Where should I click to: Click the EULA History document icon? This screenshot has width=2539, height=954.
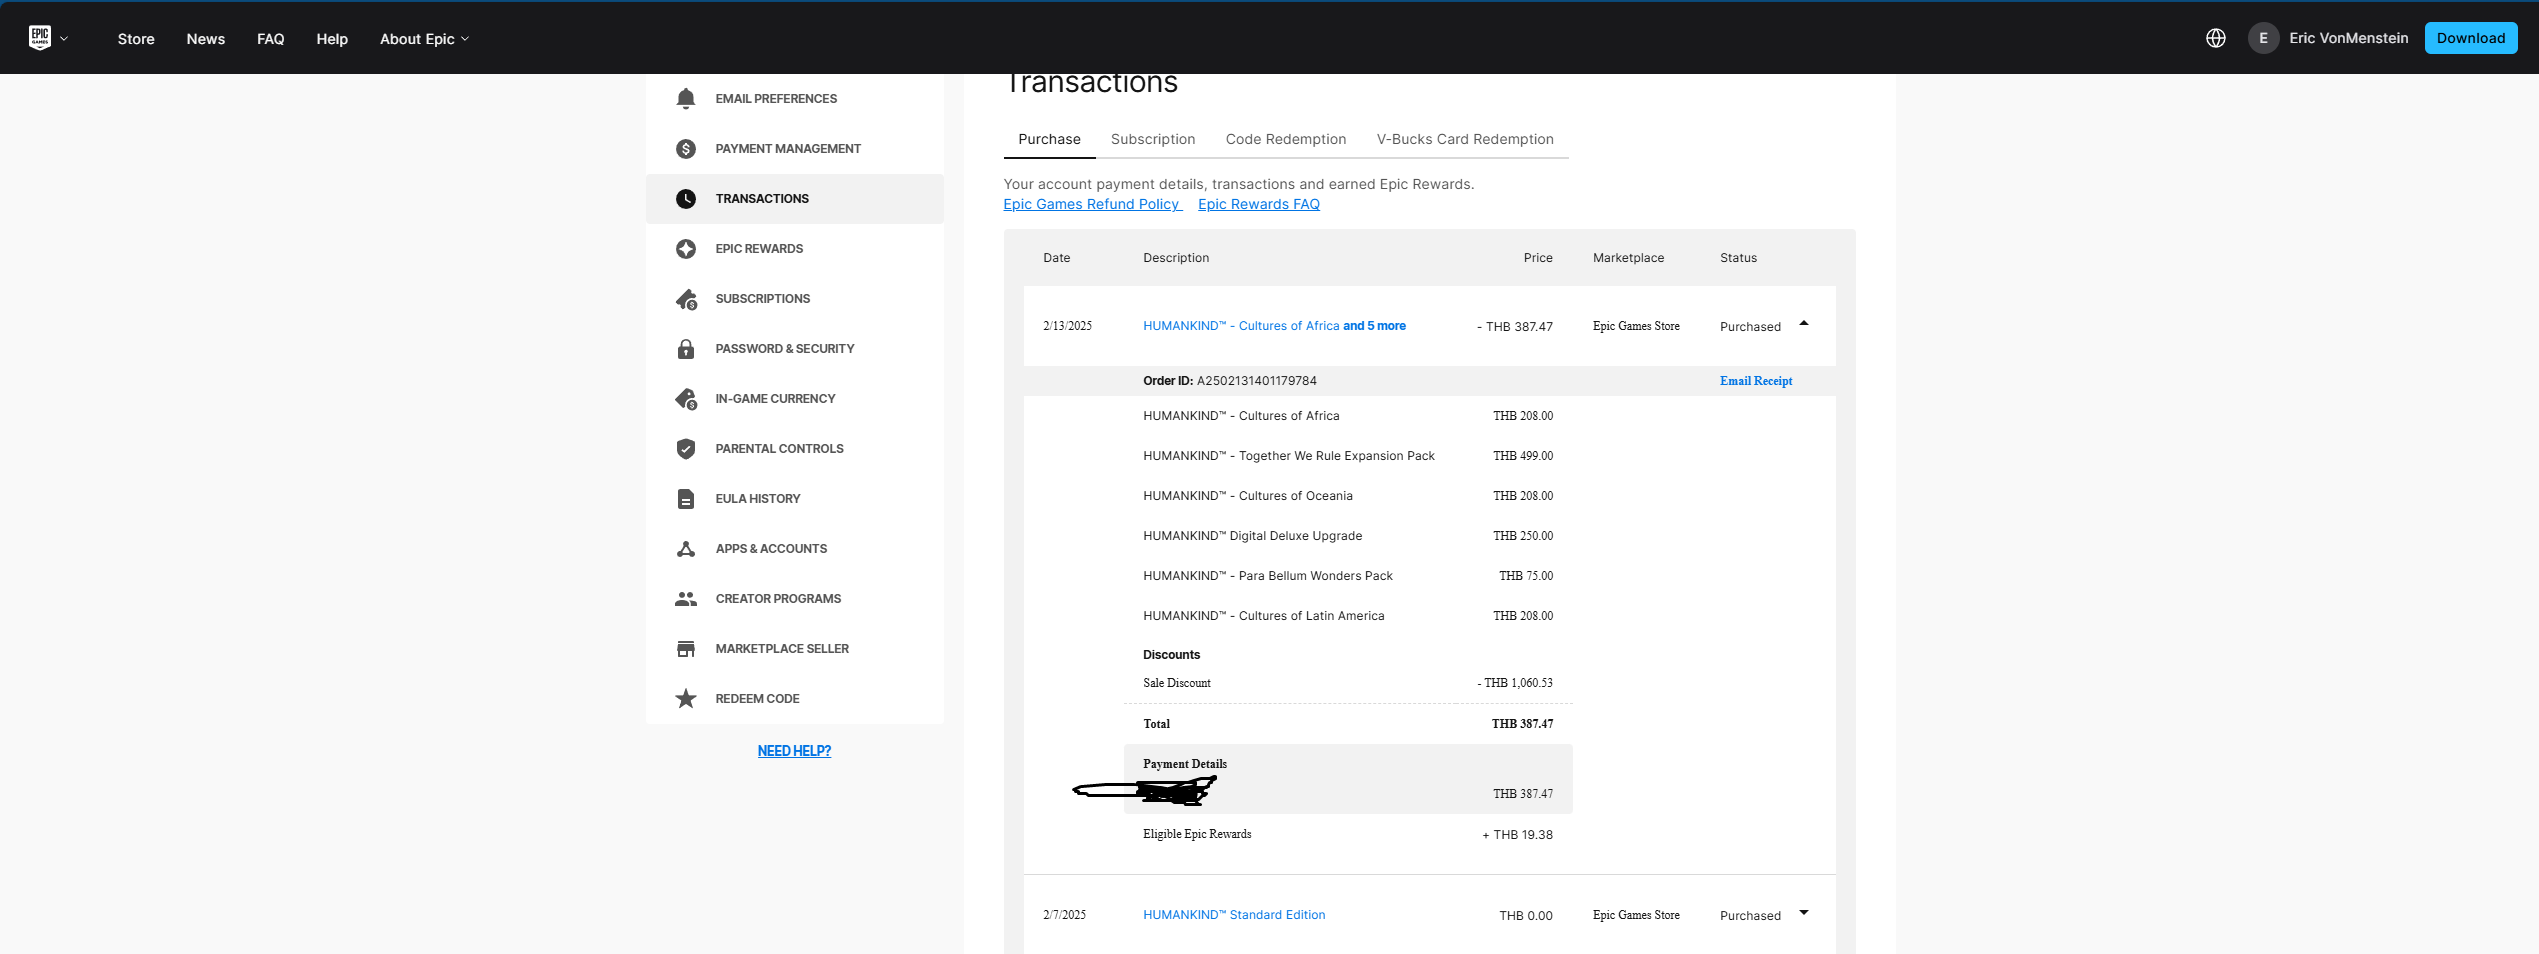[686, 498]
